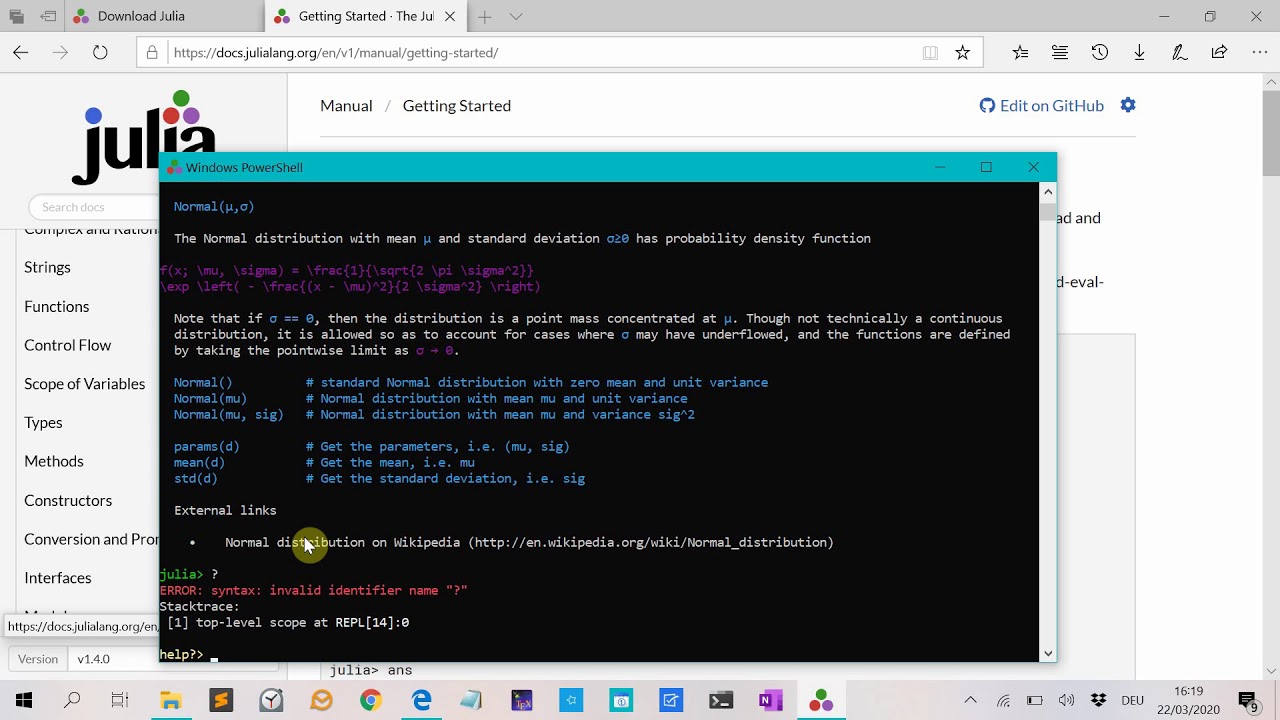Image resolution: width=1280 pixels, height=720 pixels.
Task: Click Edit on GitHub
Action: 1042,105
